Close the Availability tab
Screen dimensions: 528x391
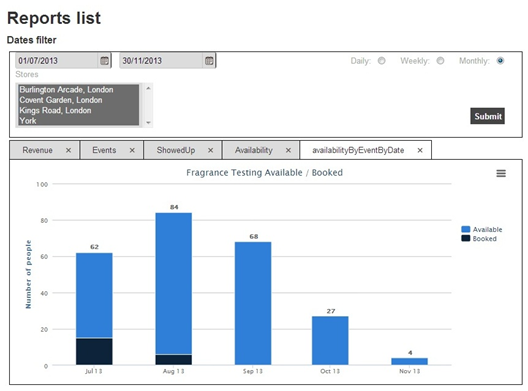coord(288,150)
